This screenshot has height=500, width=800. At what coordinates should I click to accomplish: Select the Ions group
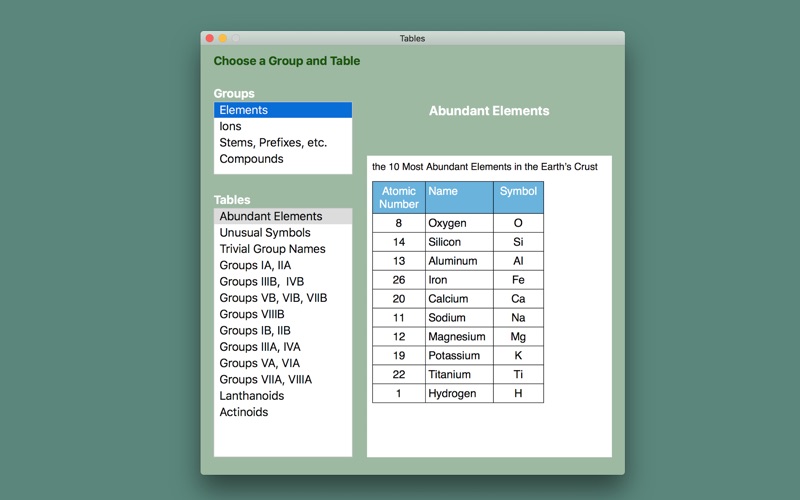[x=283, y=126]
